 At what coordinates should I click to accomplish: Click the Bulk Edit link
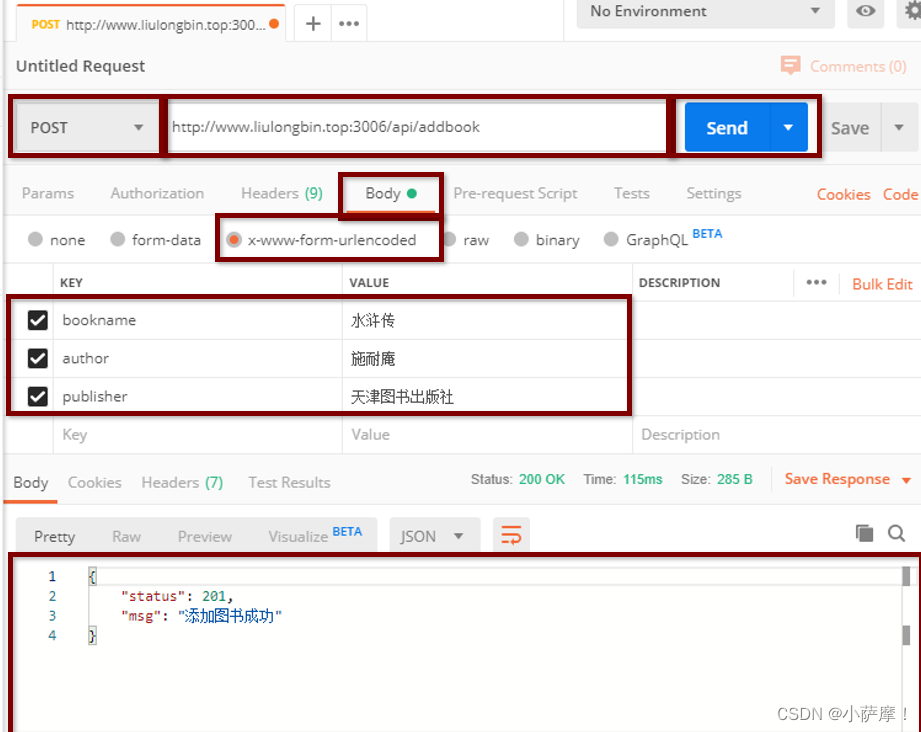(882, 284)
